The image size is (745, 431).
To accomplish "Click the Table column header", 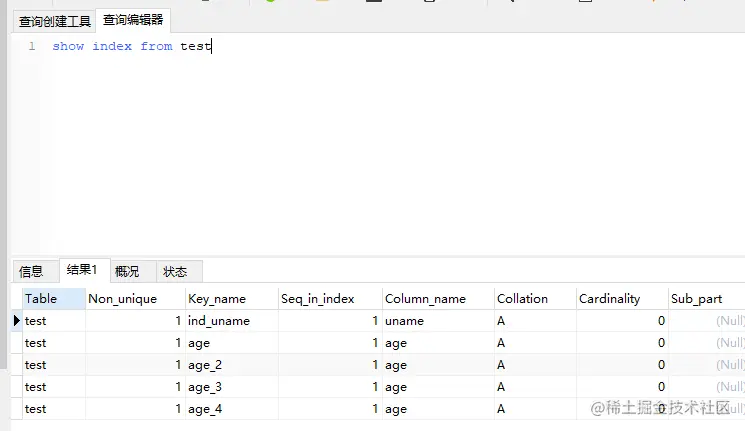I will (54, 298).
